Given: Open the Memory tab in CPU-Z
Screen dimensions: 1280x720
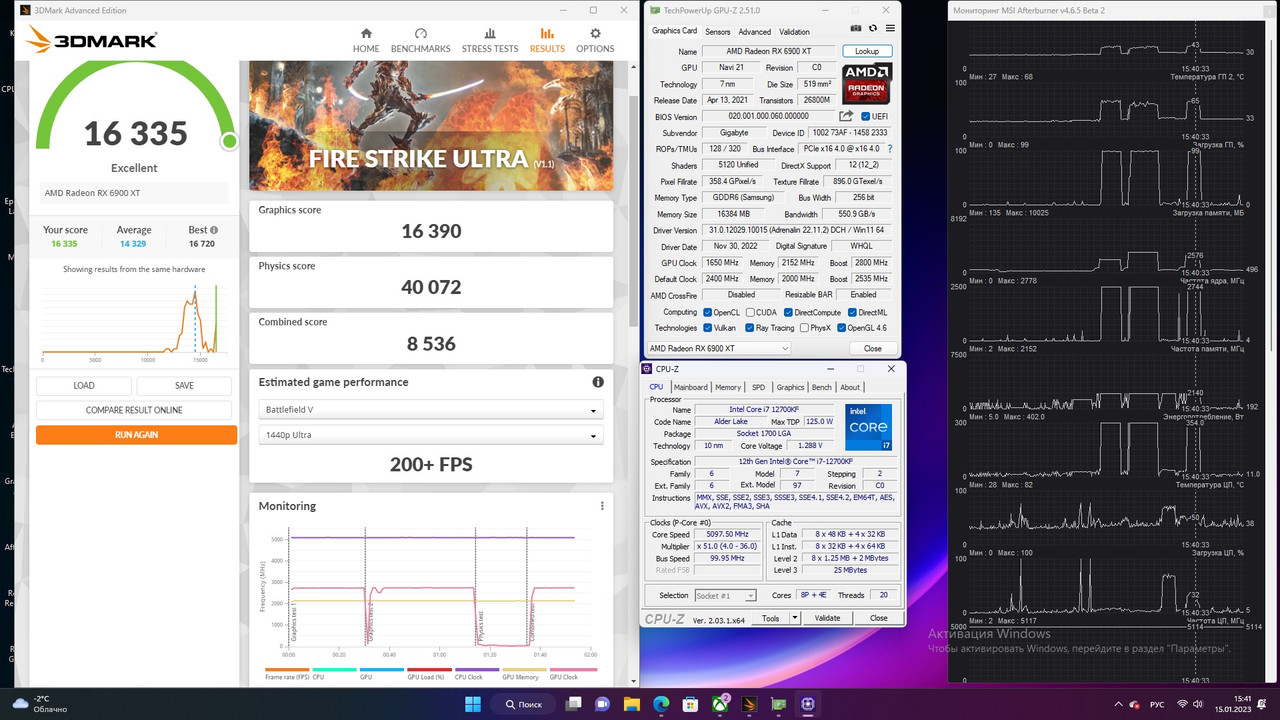Looking at the screenshot, I should (728, 387).
